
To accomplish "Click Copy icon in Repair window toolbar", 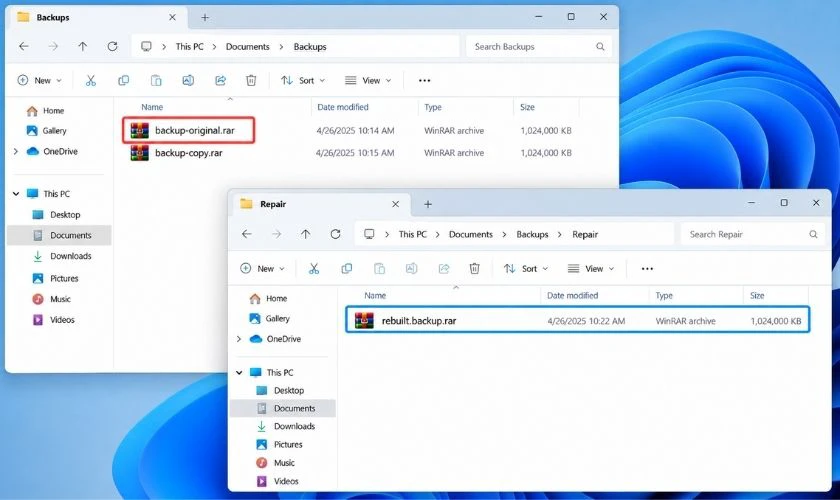I will [x=347, y=268].
